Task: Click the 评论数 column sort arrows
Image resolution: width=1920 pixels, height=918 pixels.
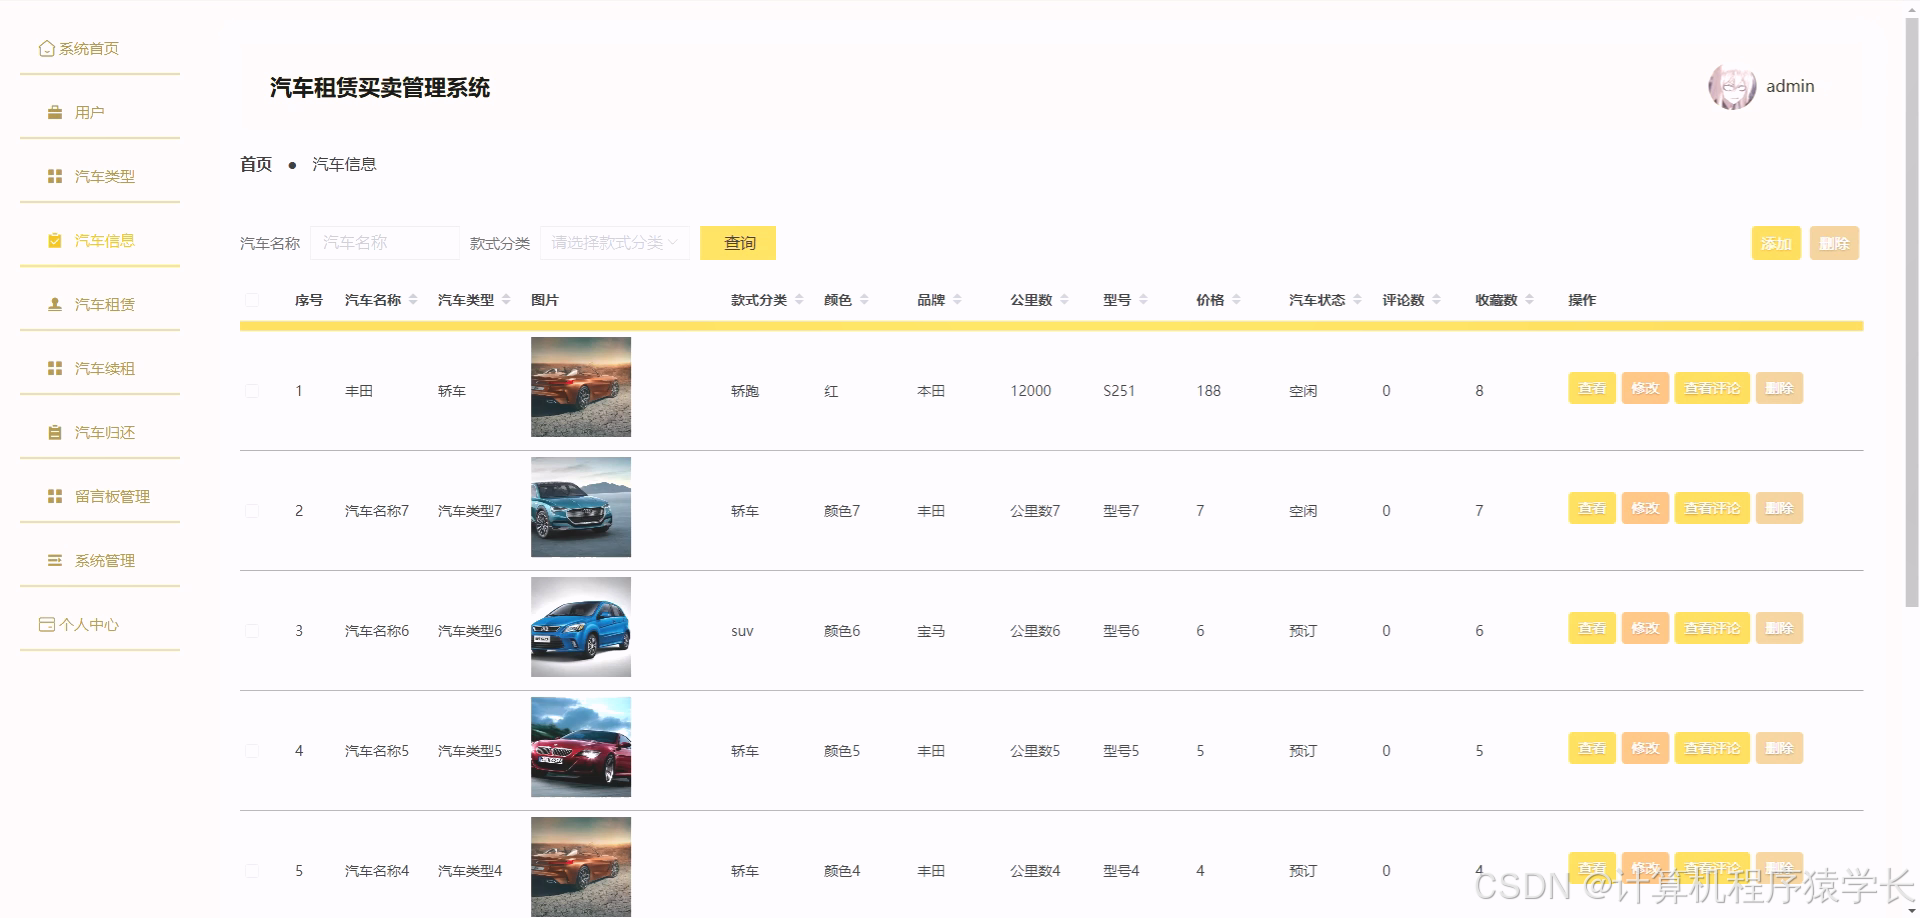Action: (1436, 298)
